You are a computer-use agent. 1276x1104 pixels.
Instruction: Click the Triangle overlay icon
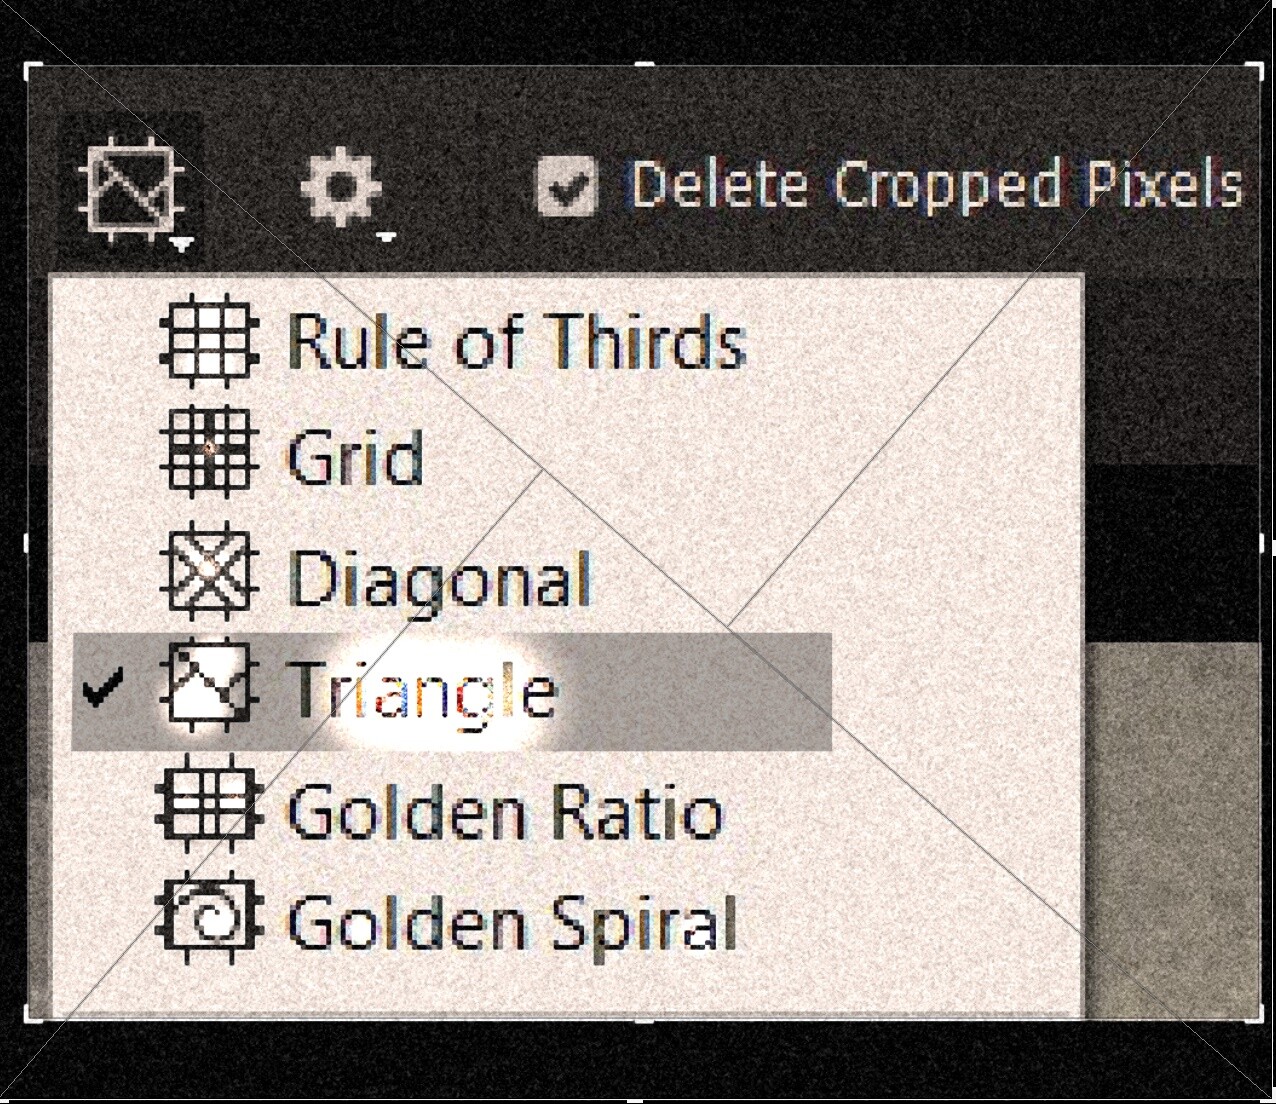pos(208,689)
